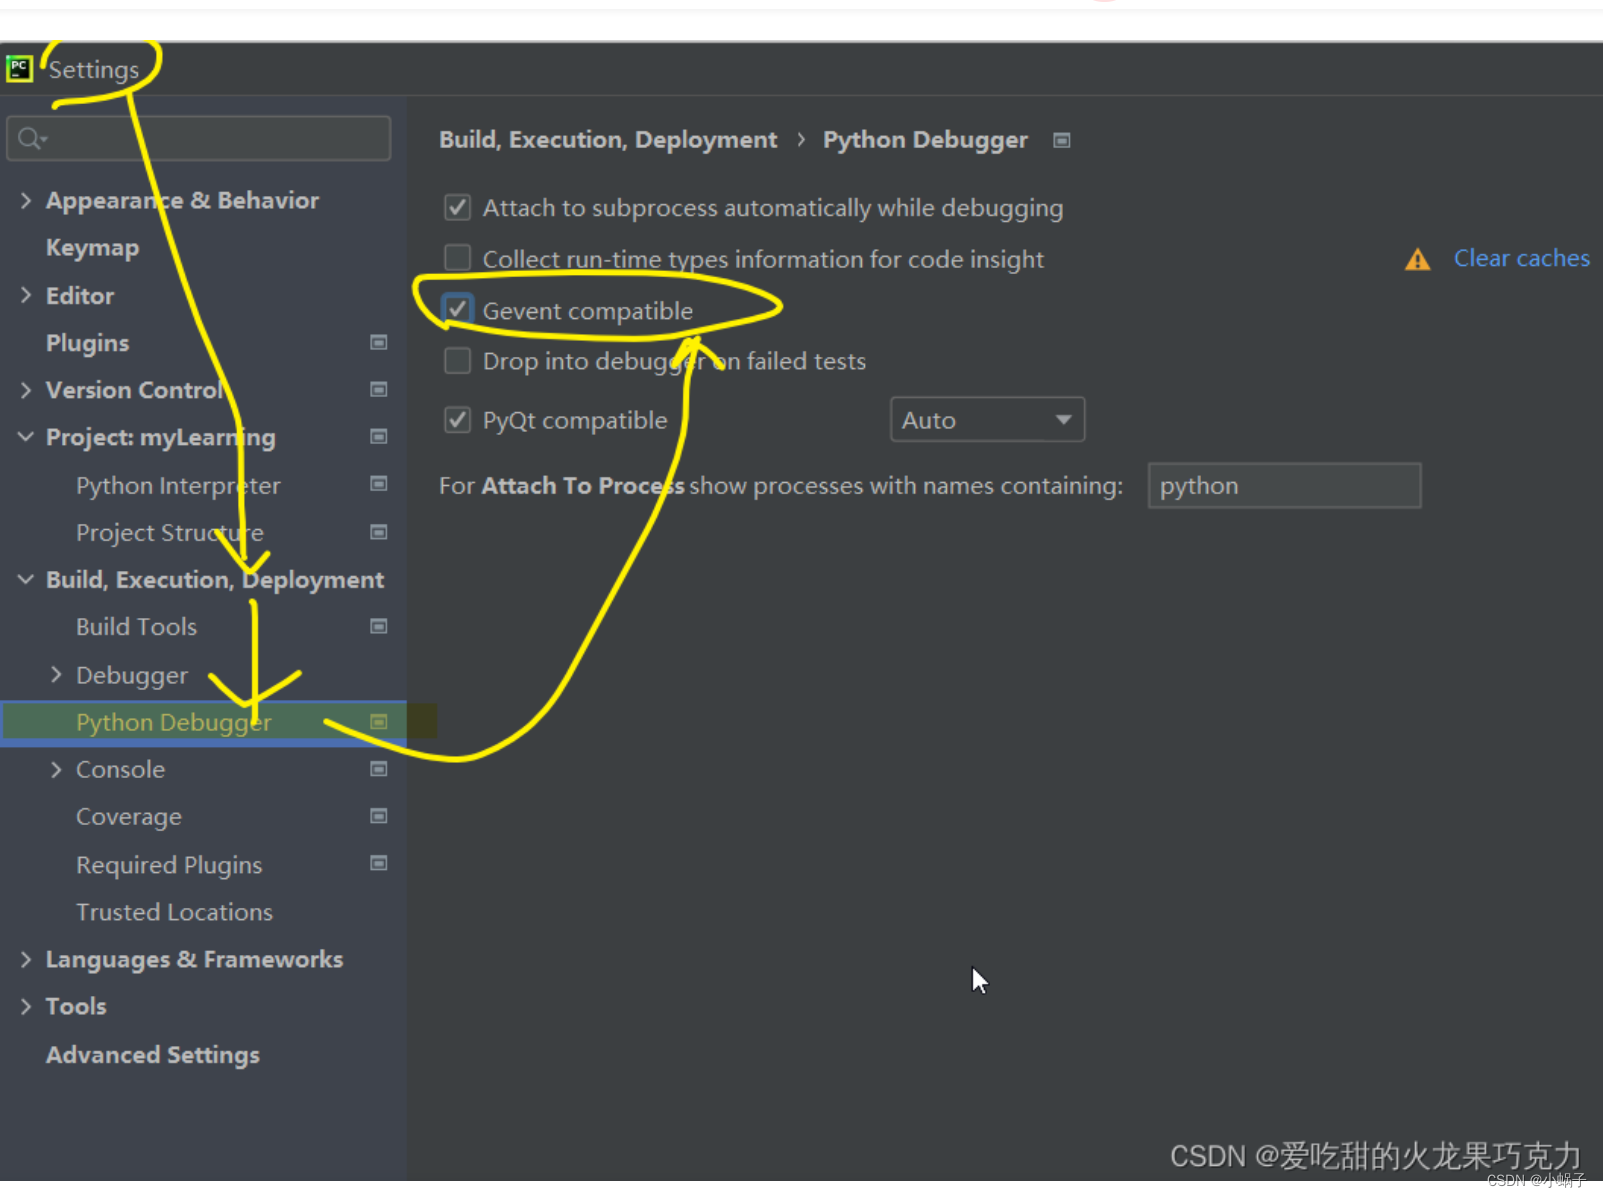
Task: Open the PyQt Auto dropdown
Action: point(987,420)
